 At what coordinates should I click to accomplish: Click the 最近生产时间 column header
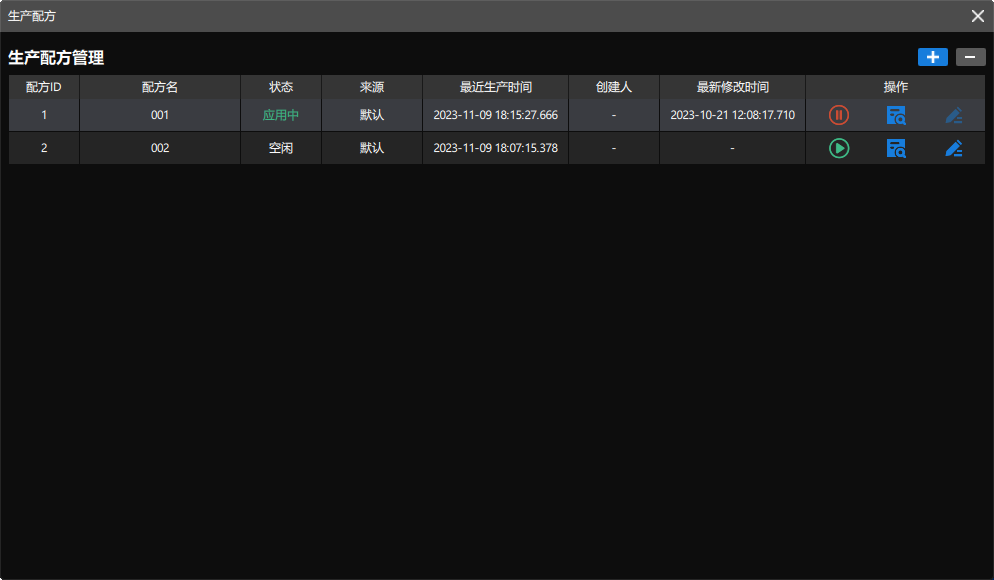point(495,87)
